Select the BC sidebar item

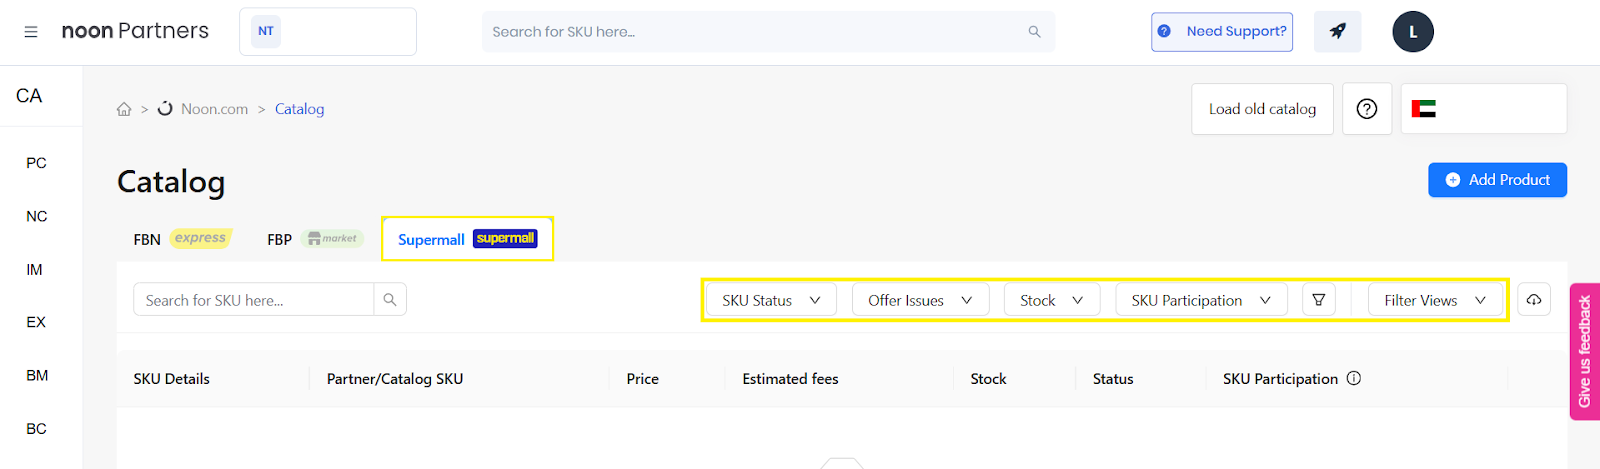pos(36,429)
